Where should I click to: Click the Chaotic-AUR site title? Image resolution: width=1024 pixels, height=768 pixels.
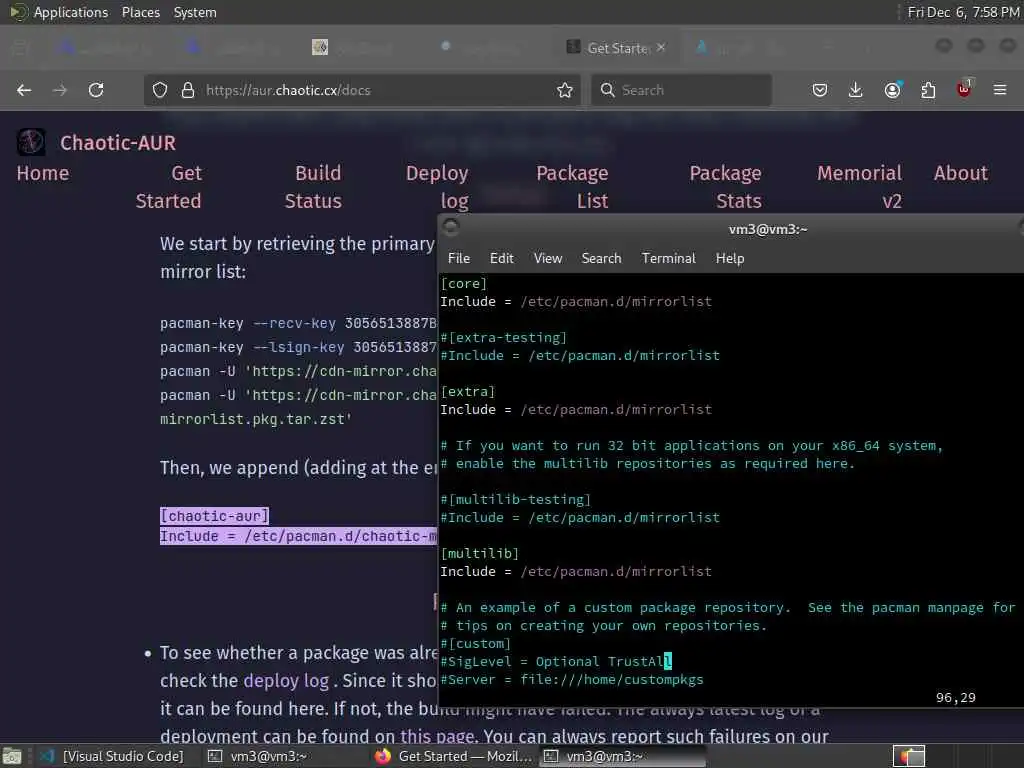tap(118, 143)
